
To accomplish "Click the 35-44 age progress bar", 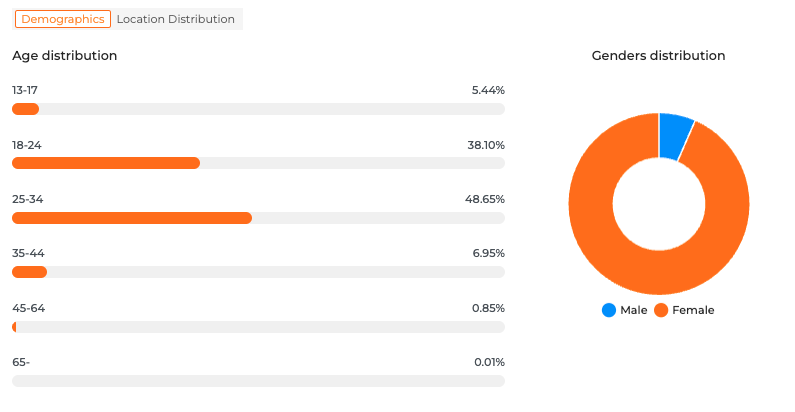I will coord(258,272).
